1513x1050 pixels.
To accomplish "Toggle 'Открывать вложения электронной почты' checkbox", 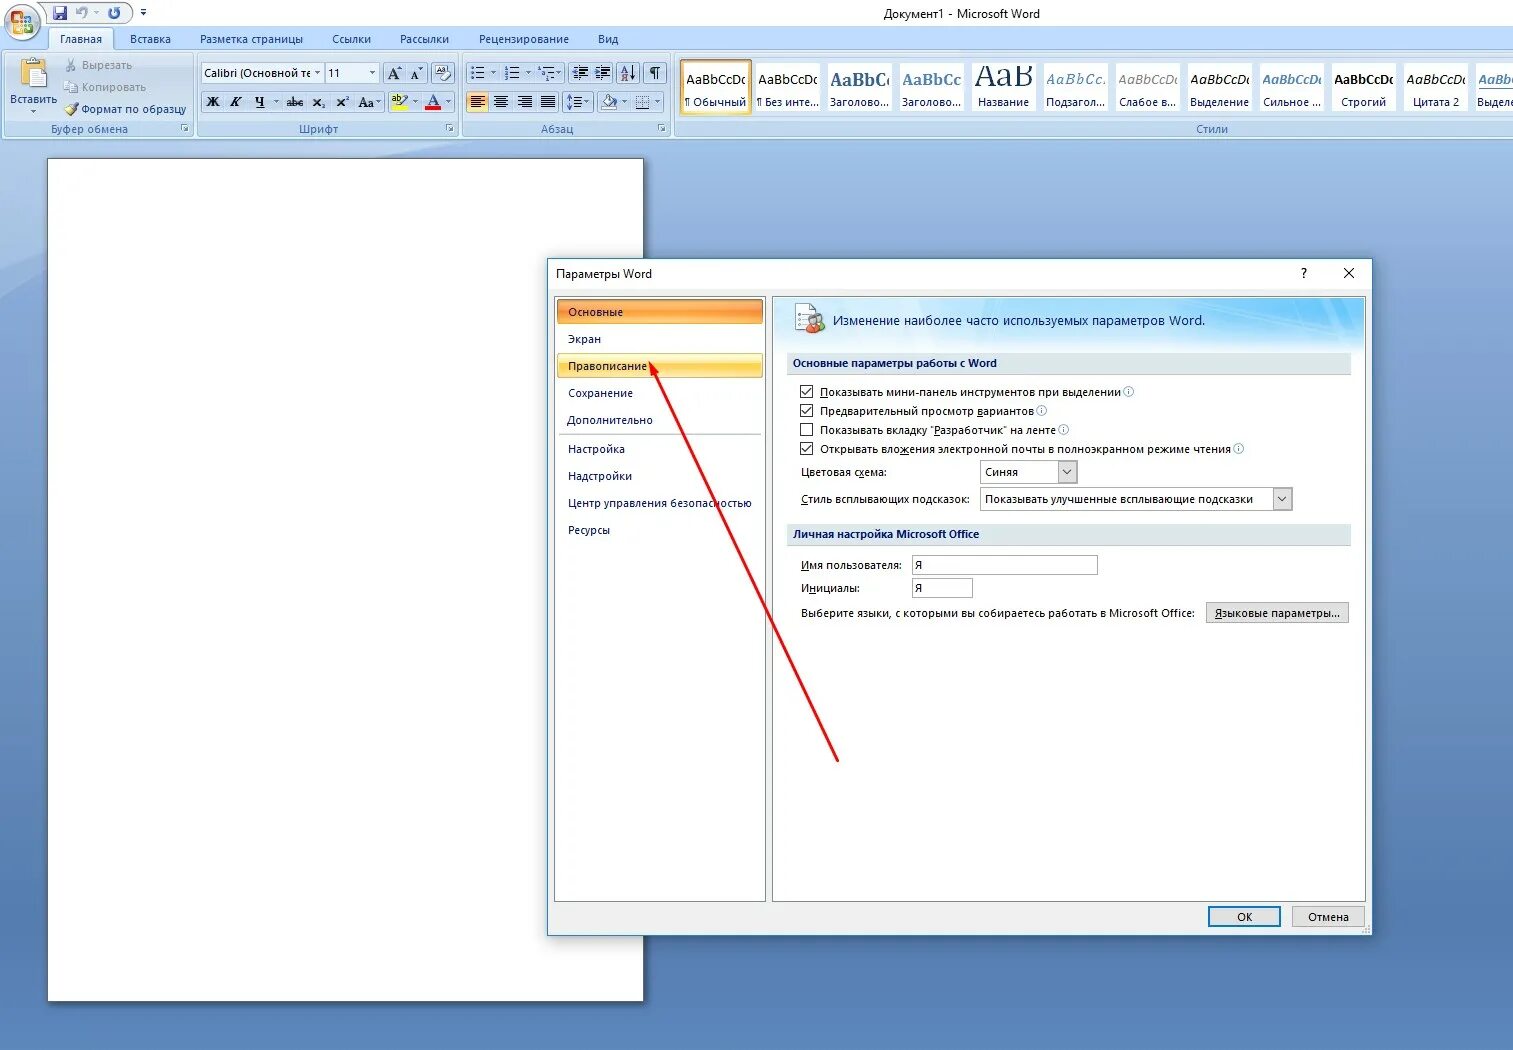I will (807, 449).
